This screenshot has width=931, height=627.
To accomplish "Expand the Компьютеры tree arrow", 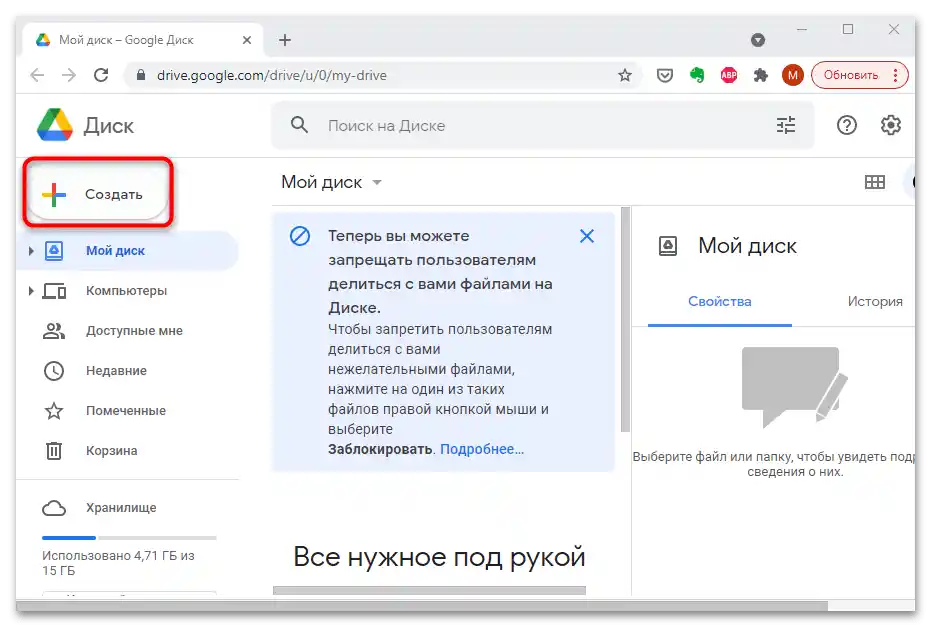I will click(x=31, y=291).
